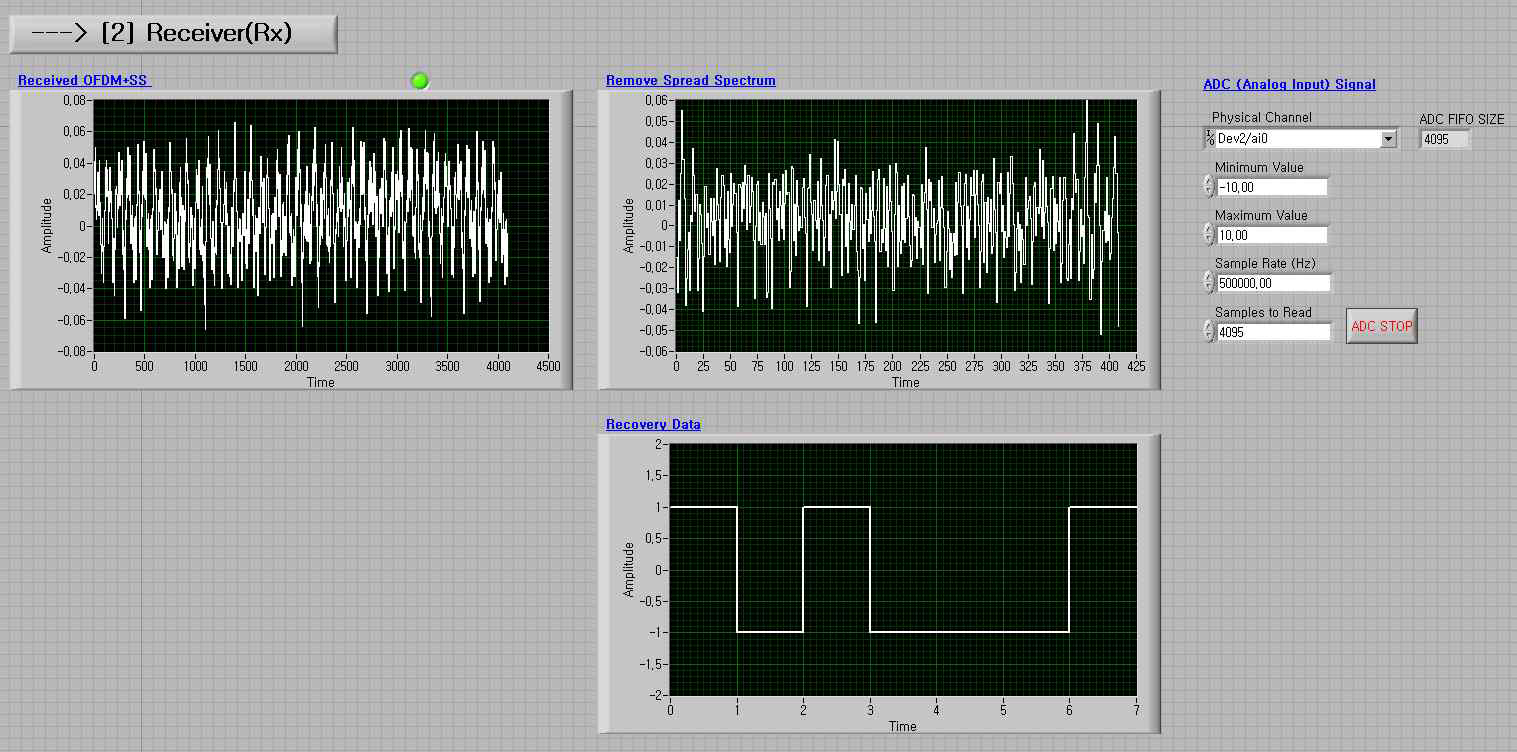This screenshot has height=752, width=1517.
Task: Adjust the Samples to Read stepper
Action: point(1209,332)
